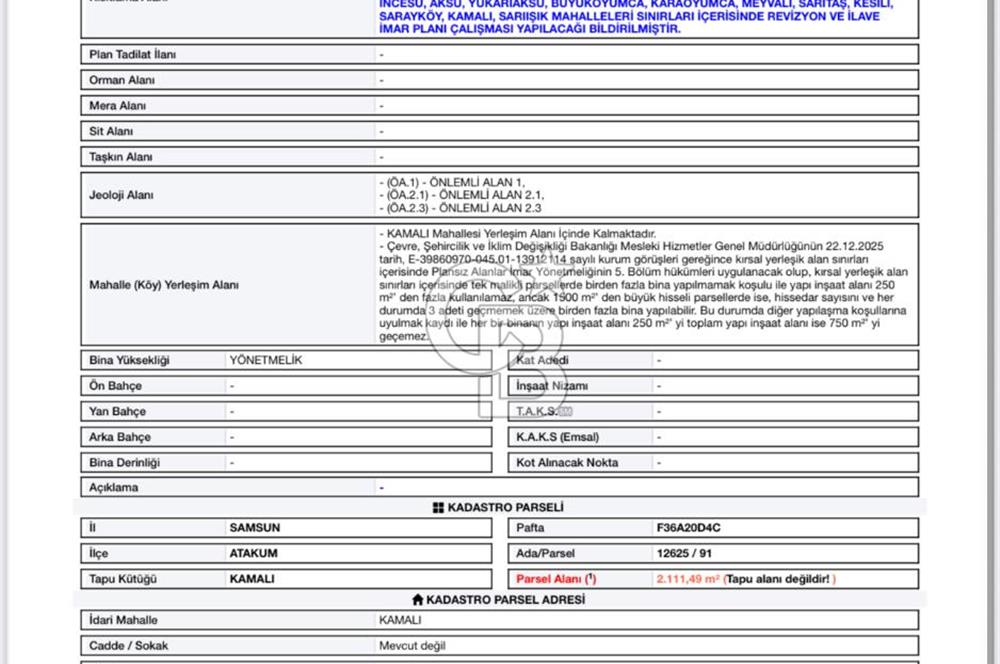Click the grid icon beside KADASTRO PARSELİ
Image resolution: width=1000 pixels, height=664 pixels.
coord(438,508)
